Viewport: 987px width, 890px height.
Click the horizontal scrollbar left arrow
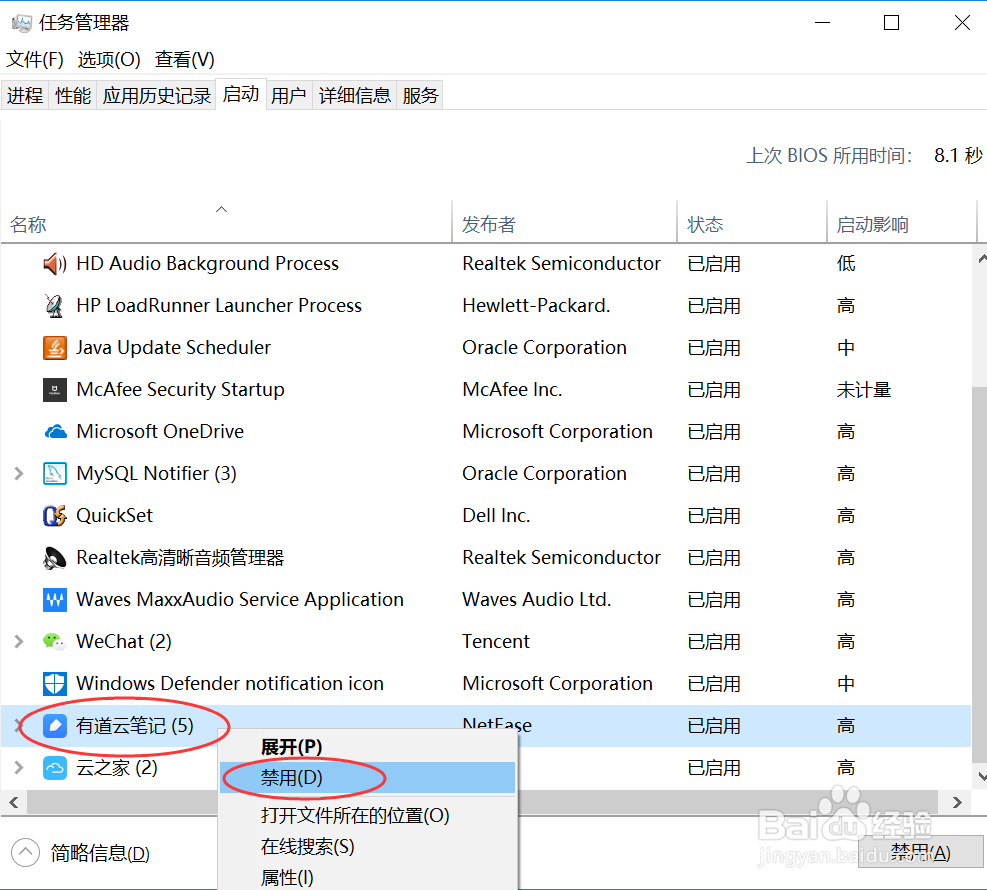pyautogui.click(x=14, y=803)
